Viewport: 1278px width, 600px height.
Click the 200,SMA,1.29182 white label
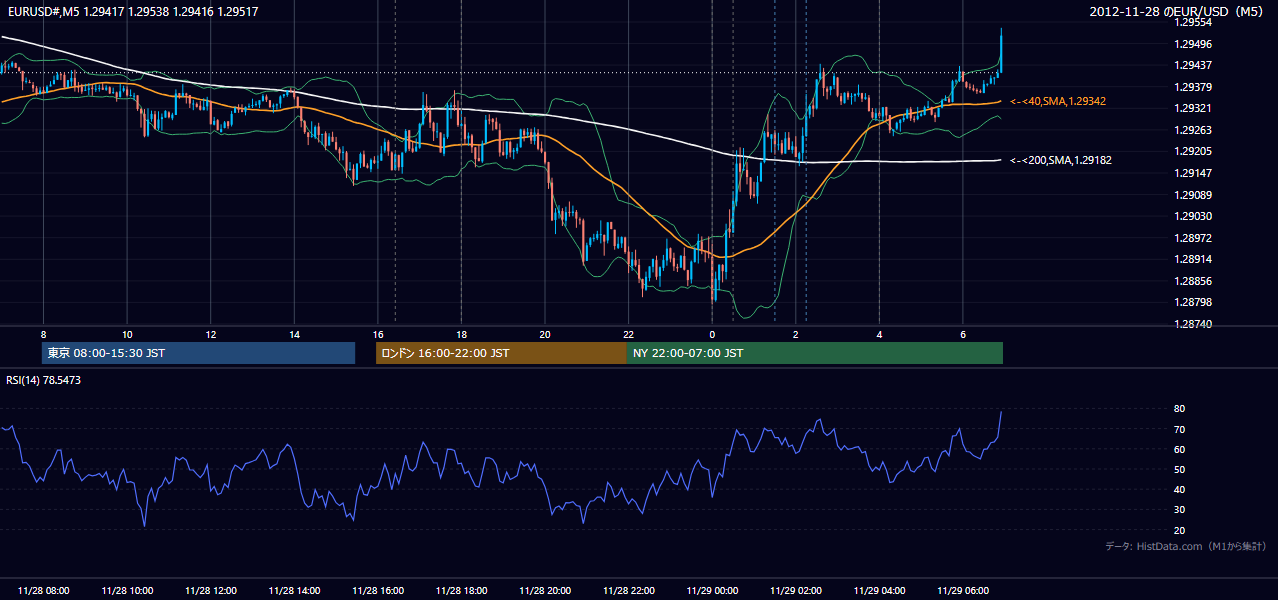point(1061,160)
